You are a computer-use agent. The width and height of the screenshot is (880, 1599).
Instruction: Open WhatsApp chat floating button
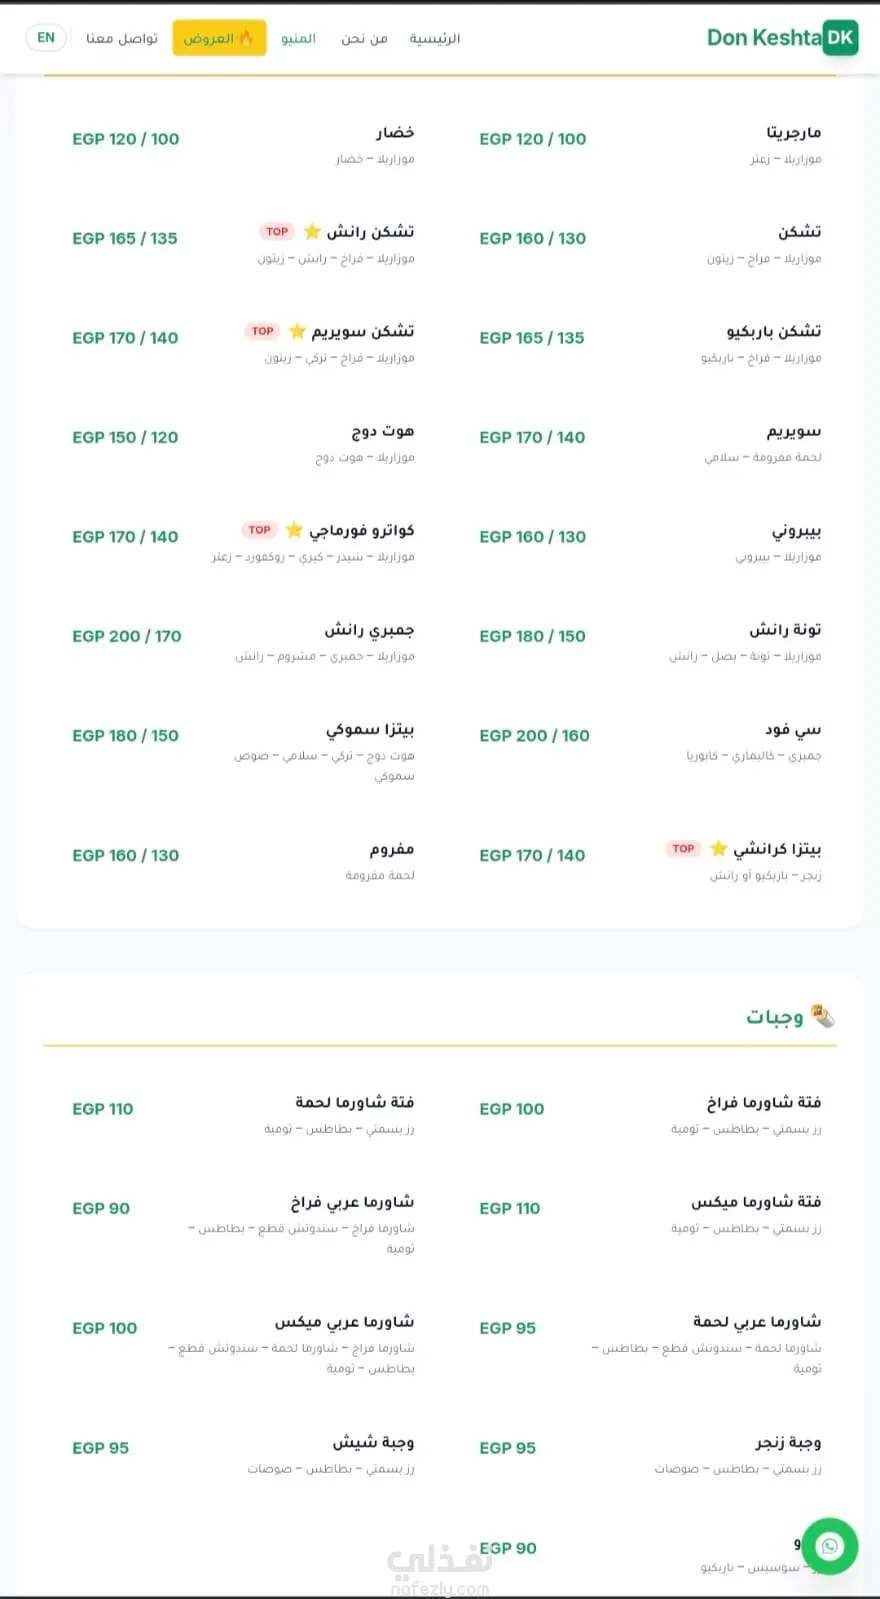tap(829, 1546)
